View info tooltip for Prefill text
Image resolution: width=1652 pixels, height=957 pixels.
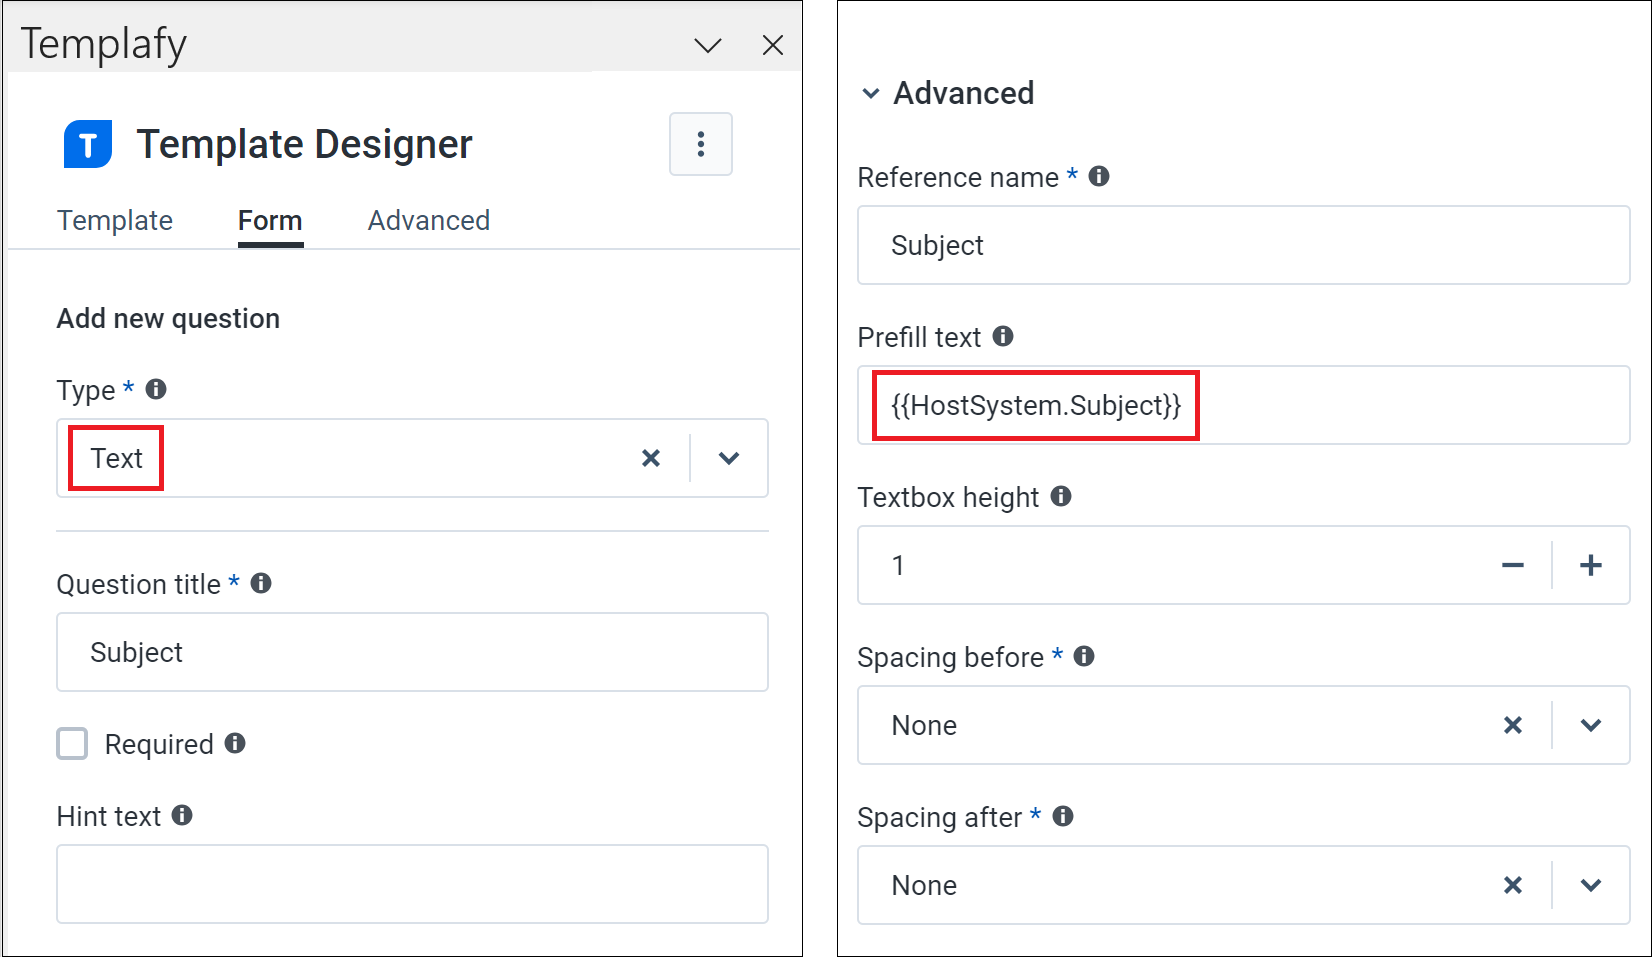1004,337
